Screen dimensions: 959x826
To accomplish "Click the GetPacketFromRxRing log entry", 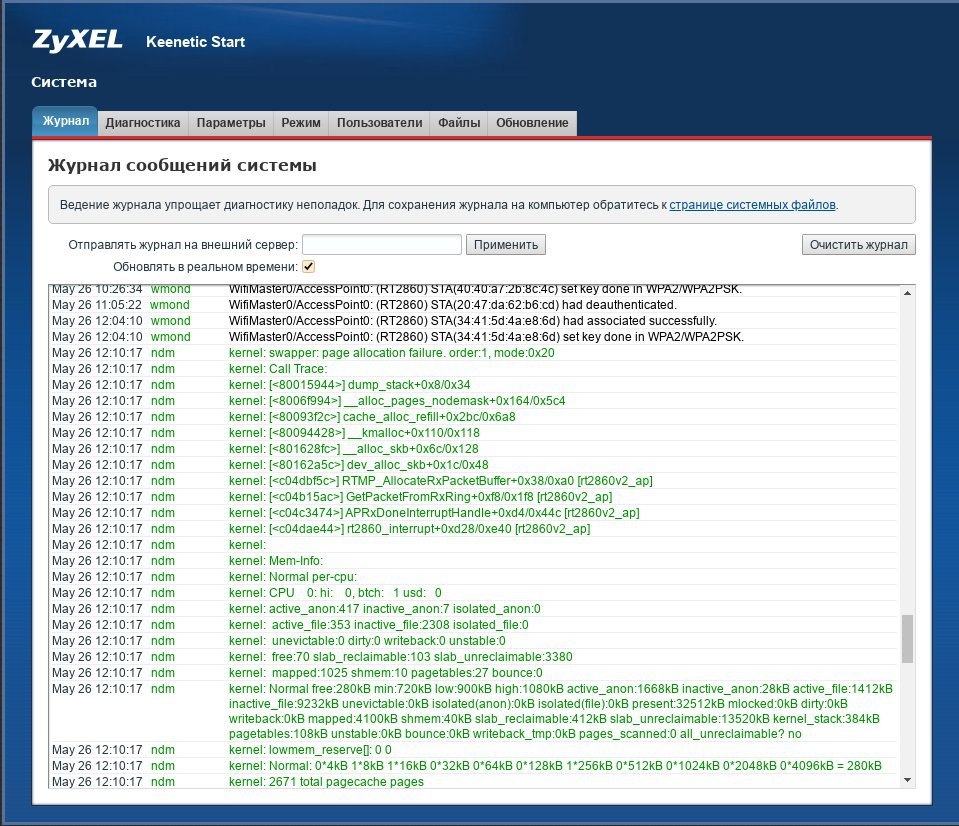I will click(474, 496).
